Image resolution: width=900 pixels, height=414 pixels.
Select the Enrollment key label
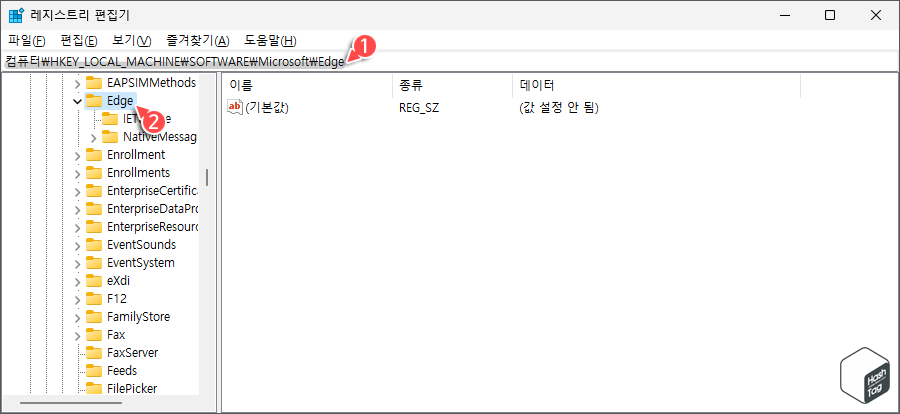(136, 155)
